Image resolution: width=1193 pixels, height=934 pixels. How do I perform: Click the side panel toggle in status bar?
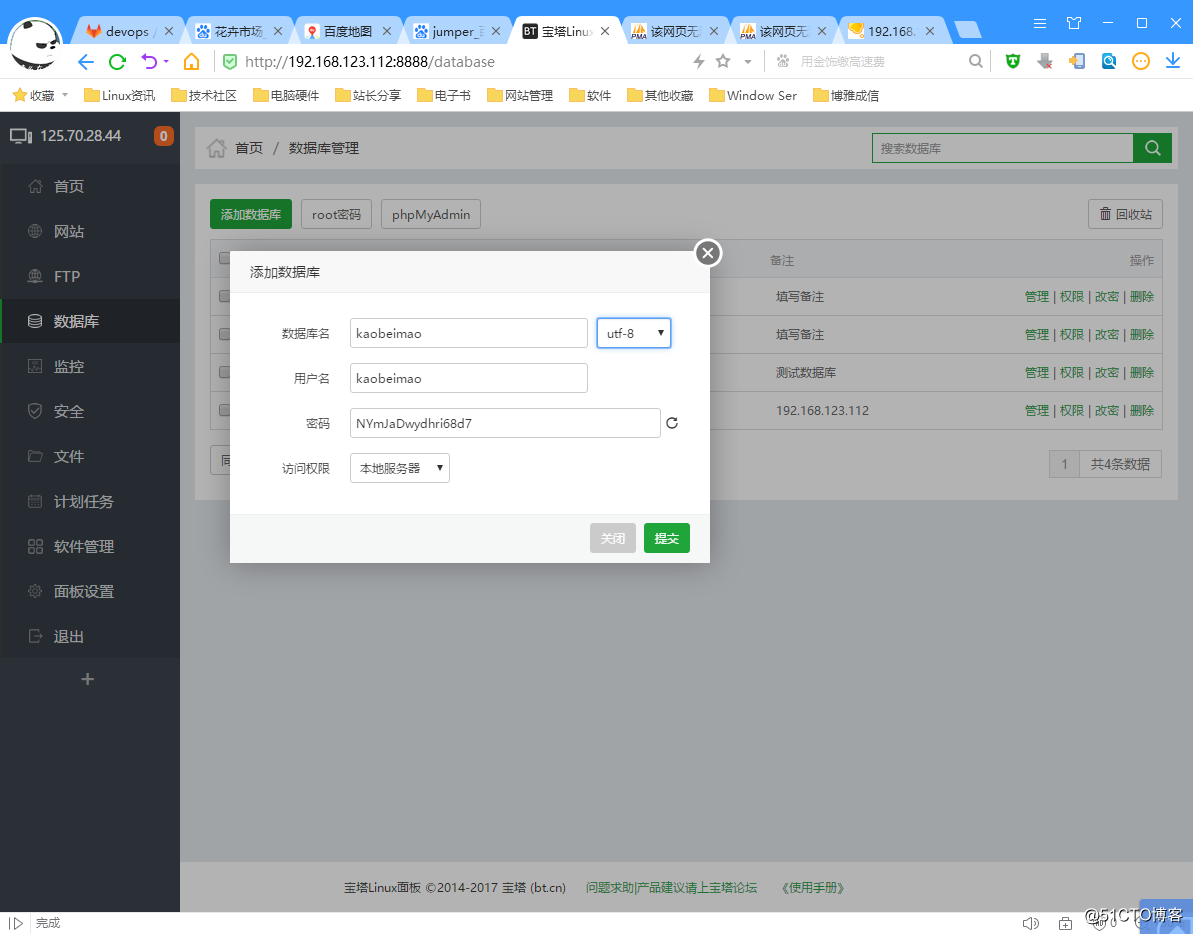tap(15, 923)
